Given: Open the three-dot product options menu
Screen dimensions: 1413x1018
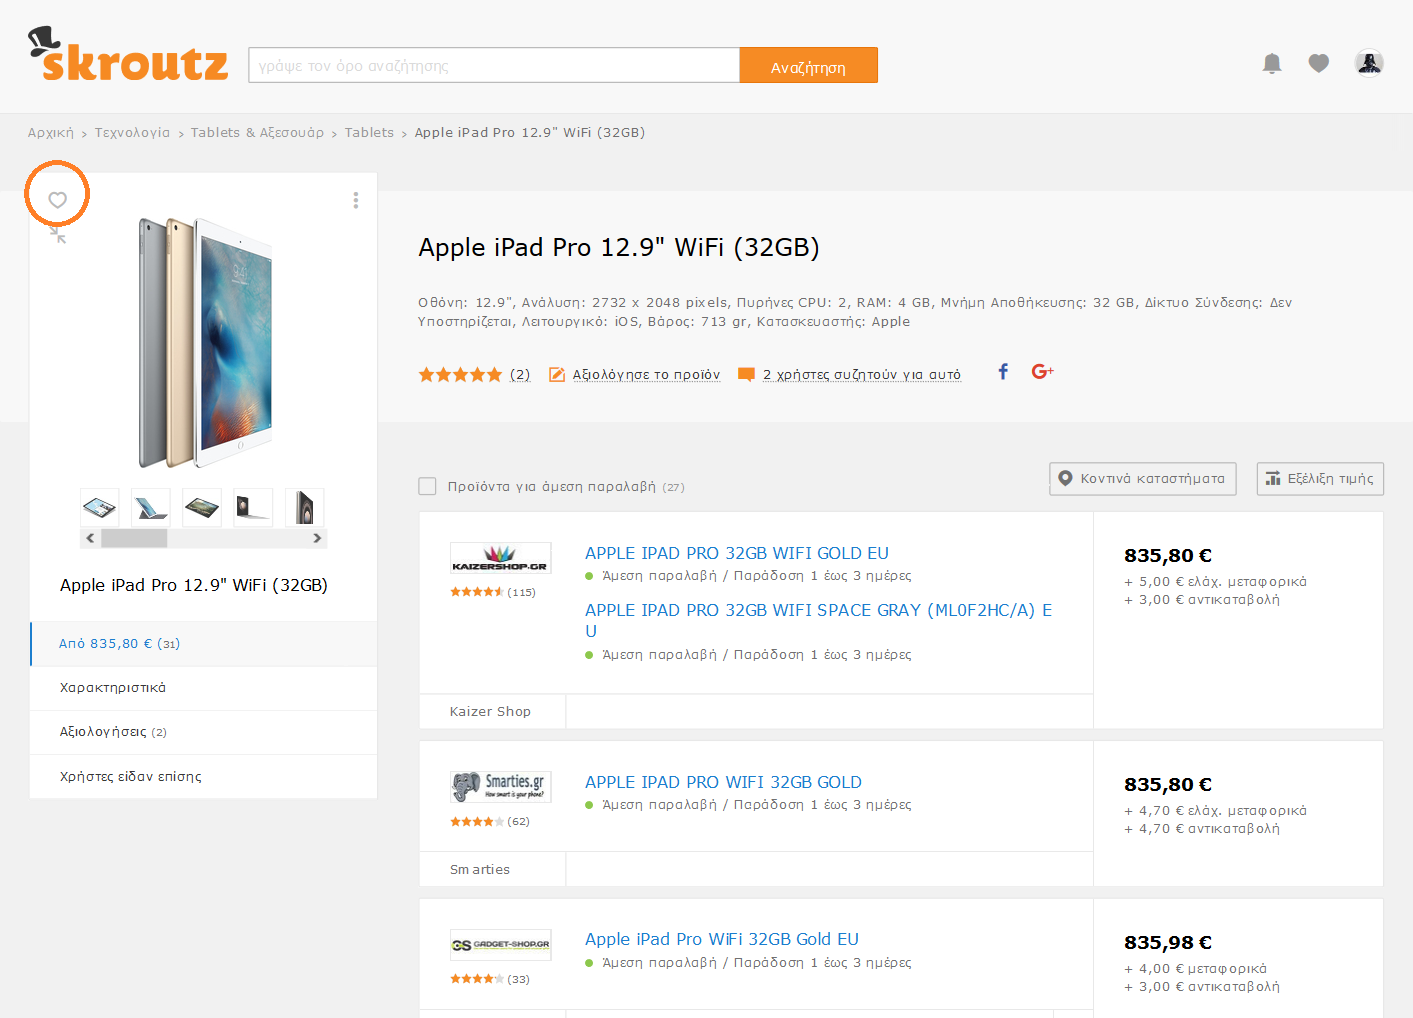Looking at the screenshot, I should pyautogui.click(x=355, y=200).
